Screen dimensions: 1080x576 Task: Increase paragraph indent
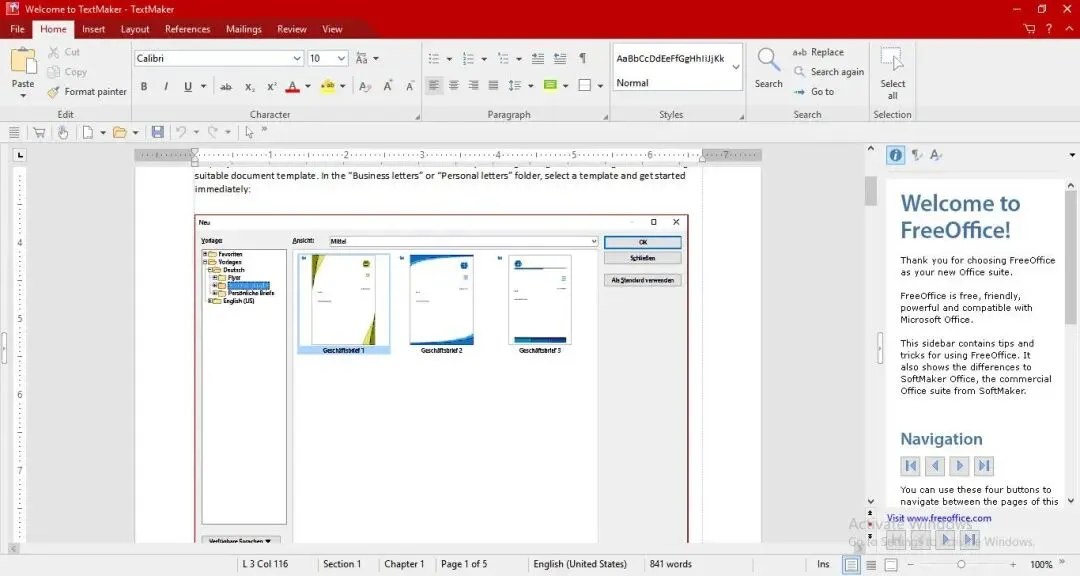tap(560, 59)
